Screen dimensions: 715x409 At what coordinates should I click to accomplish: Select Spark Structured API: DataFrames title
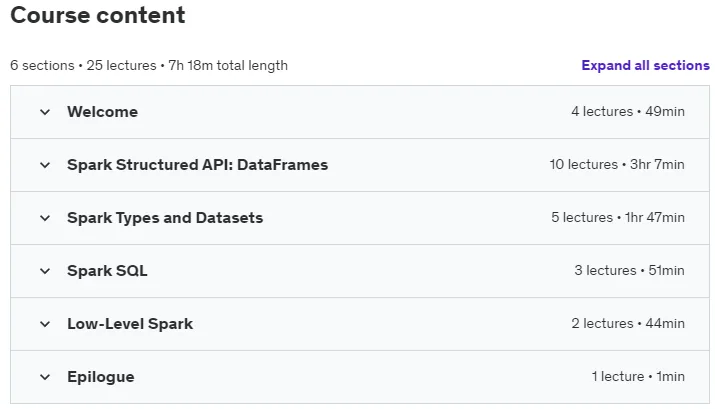(197, 165)
